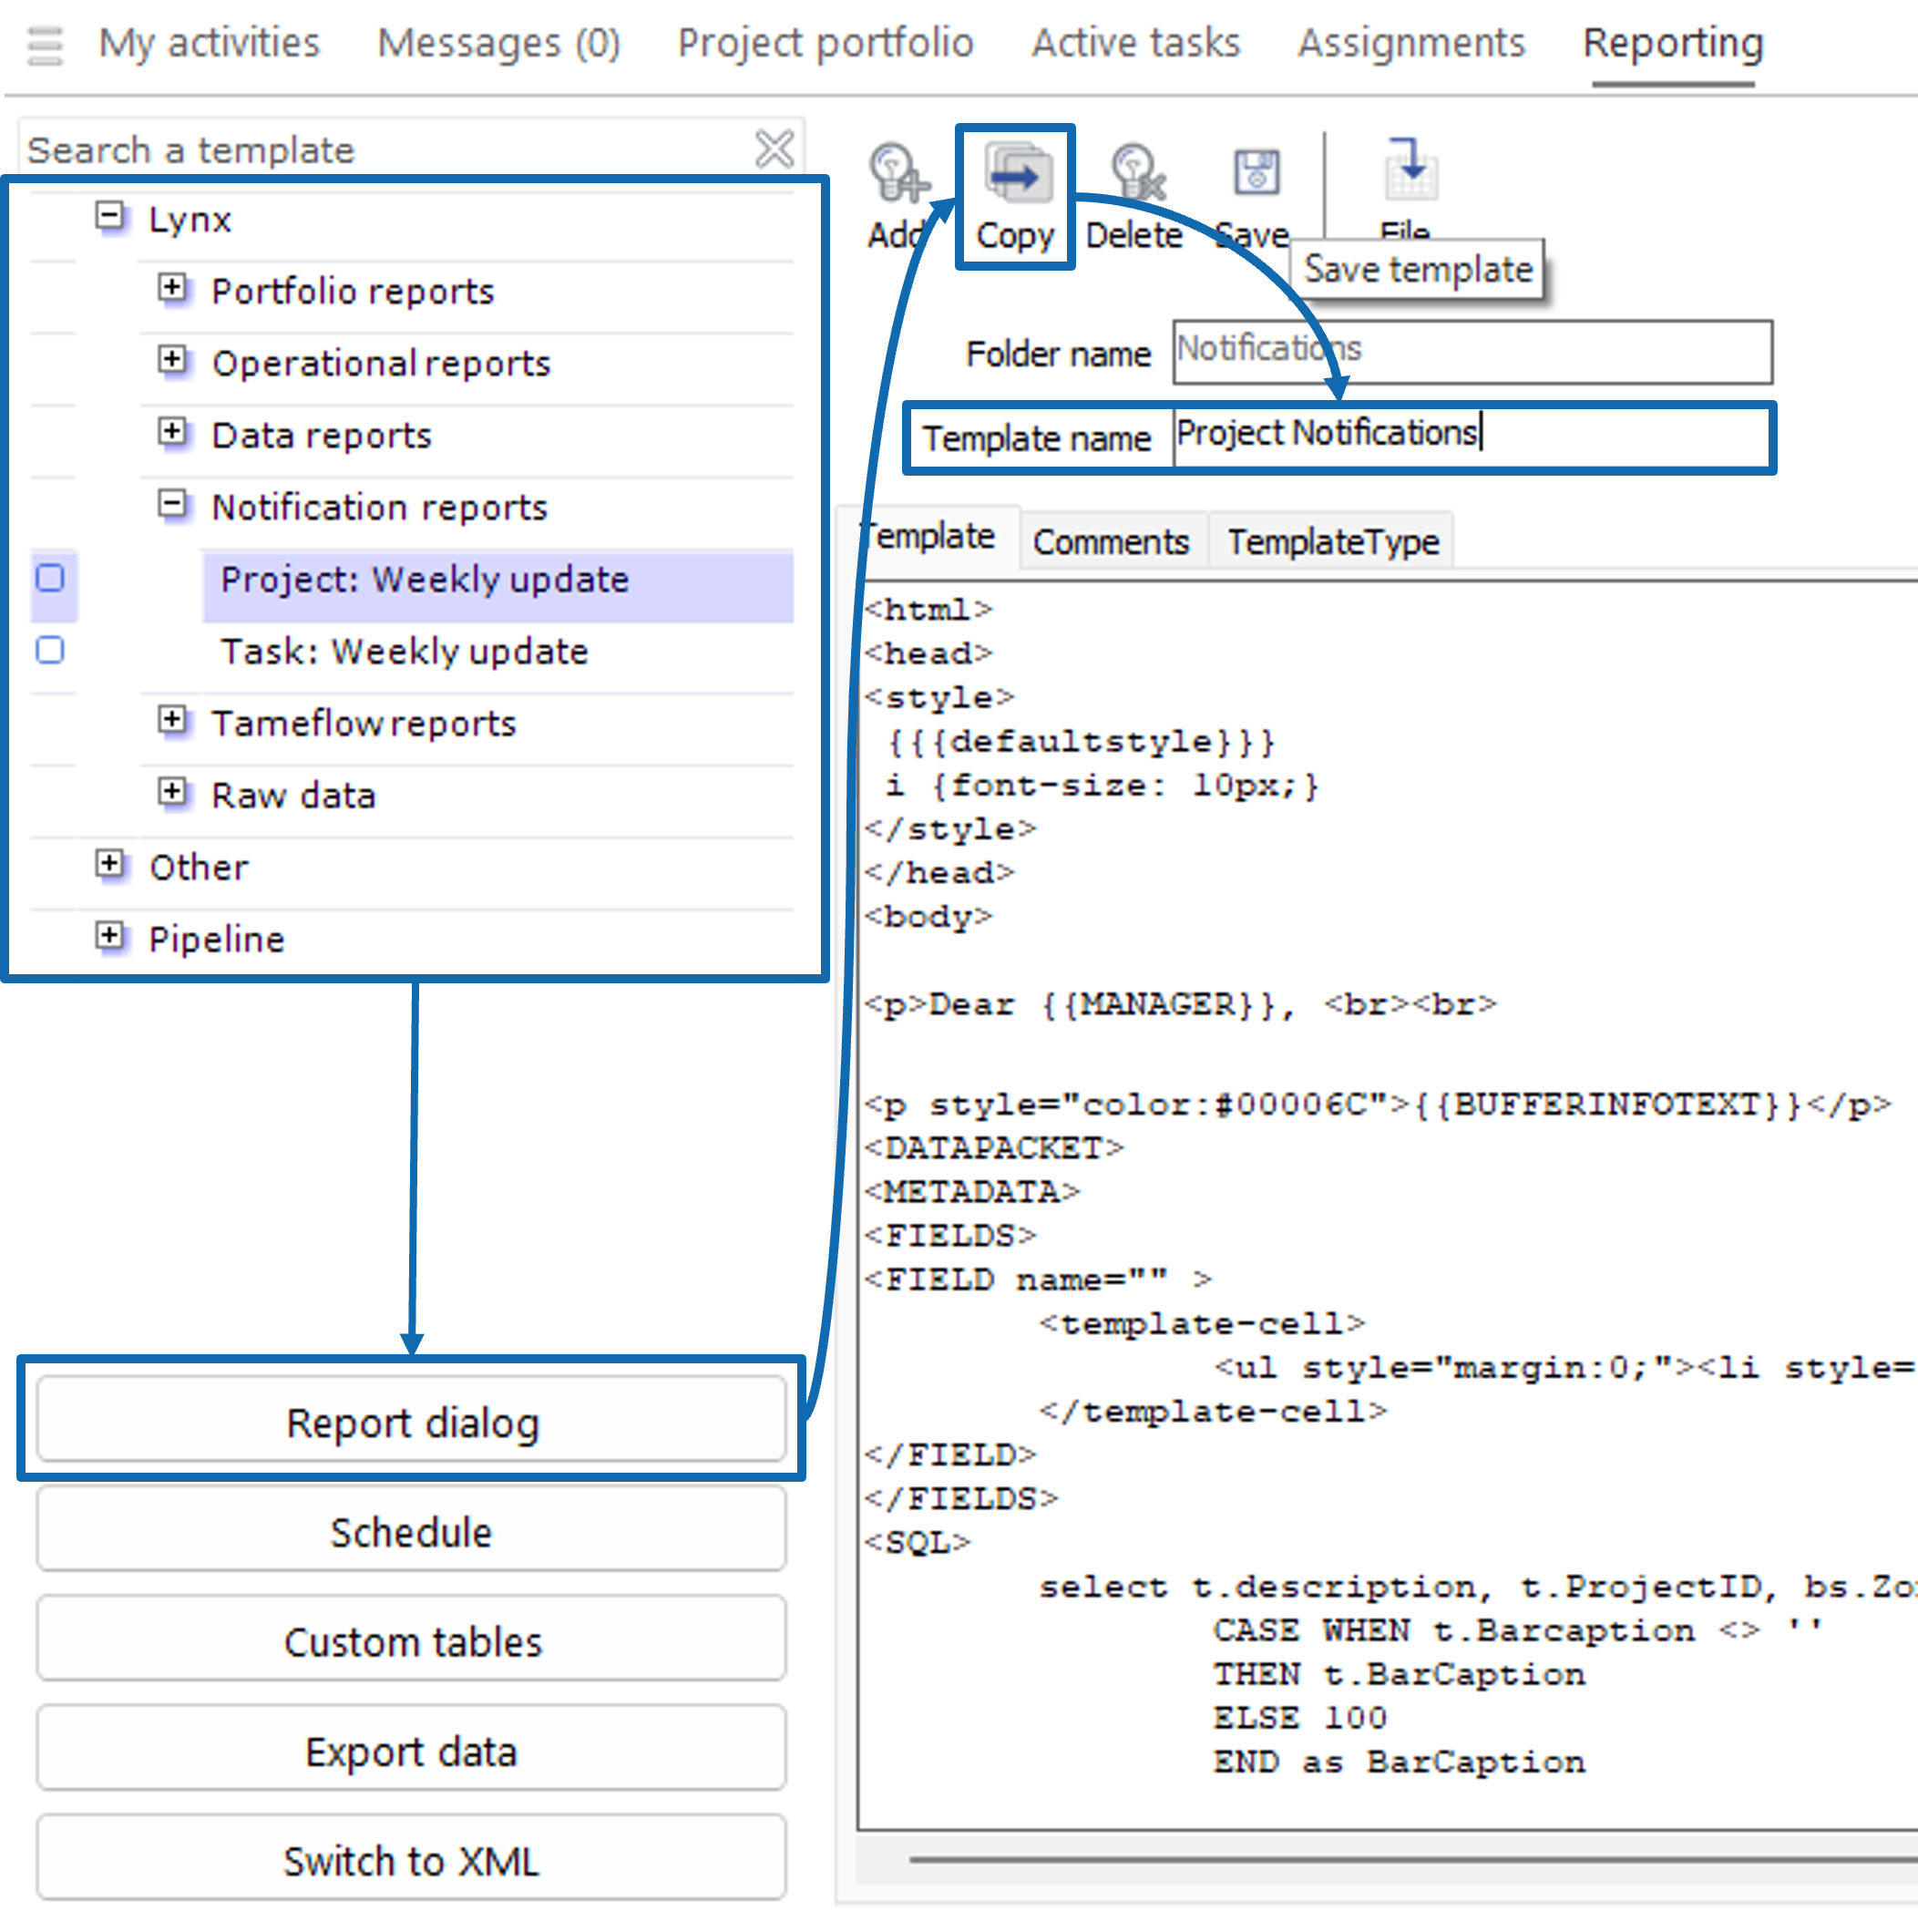Click the <FIELD name="" > line
This screenshot has width=1918, height=1932.
click(x=1039, y=1280)
